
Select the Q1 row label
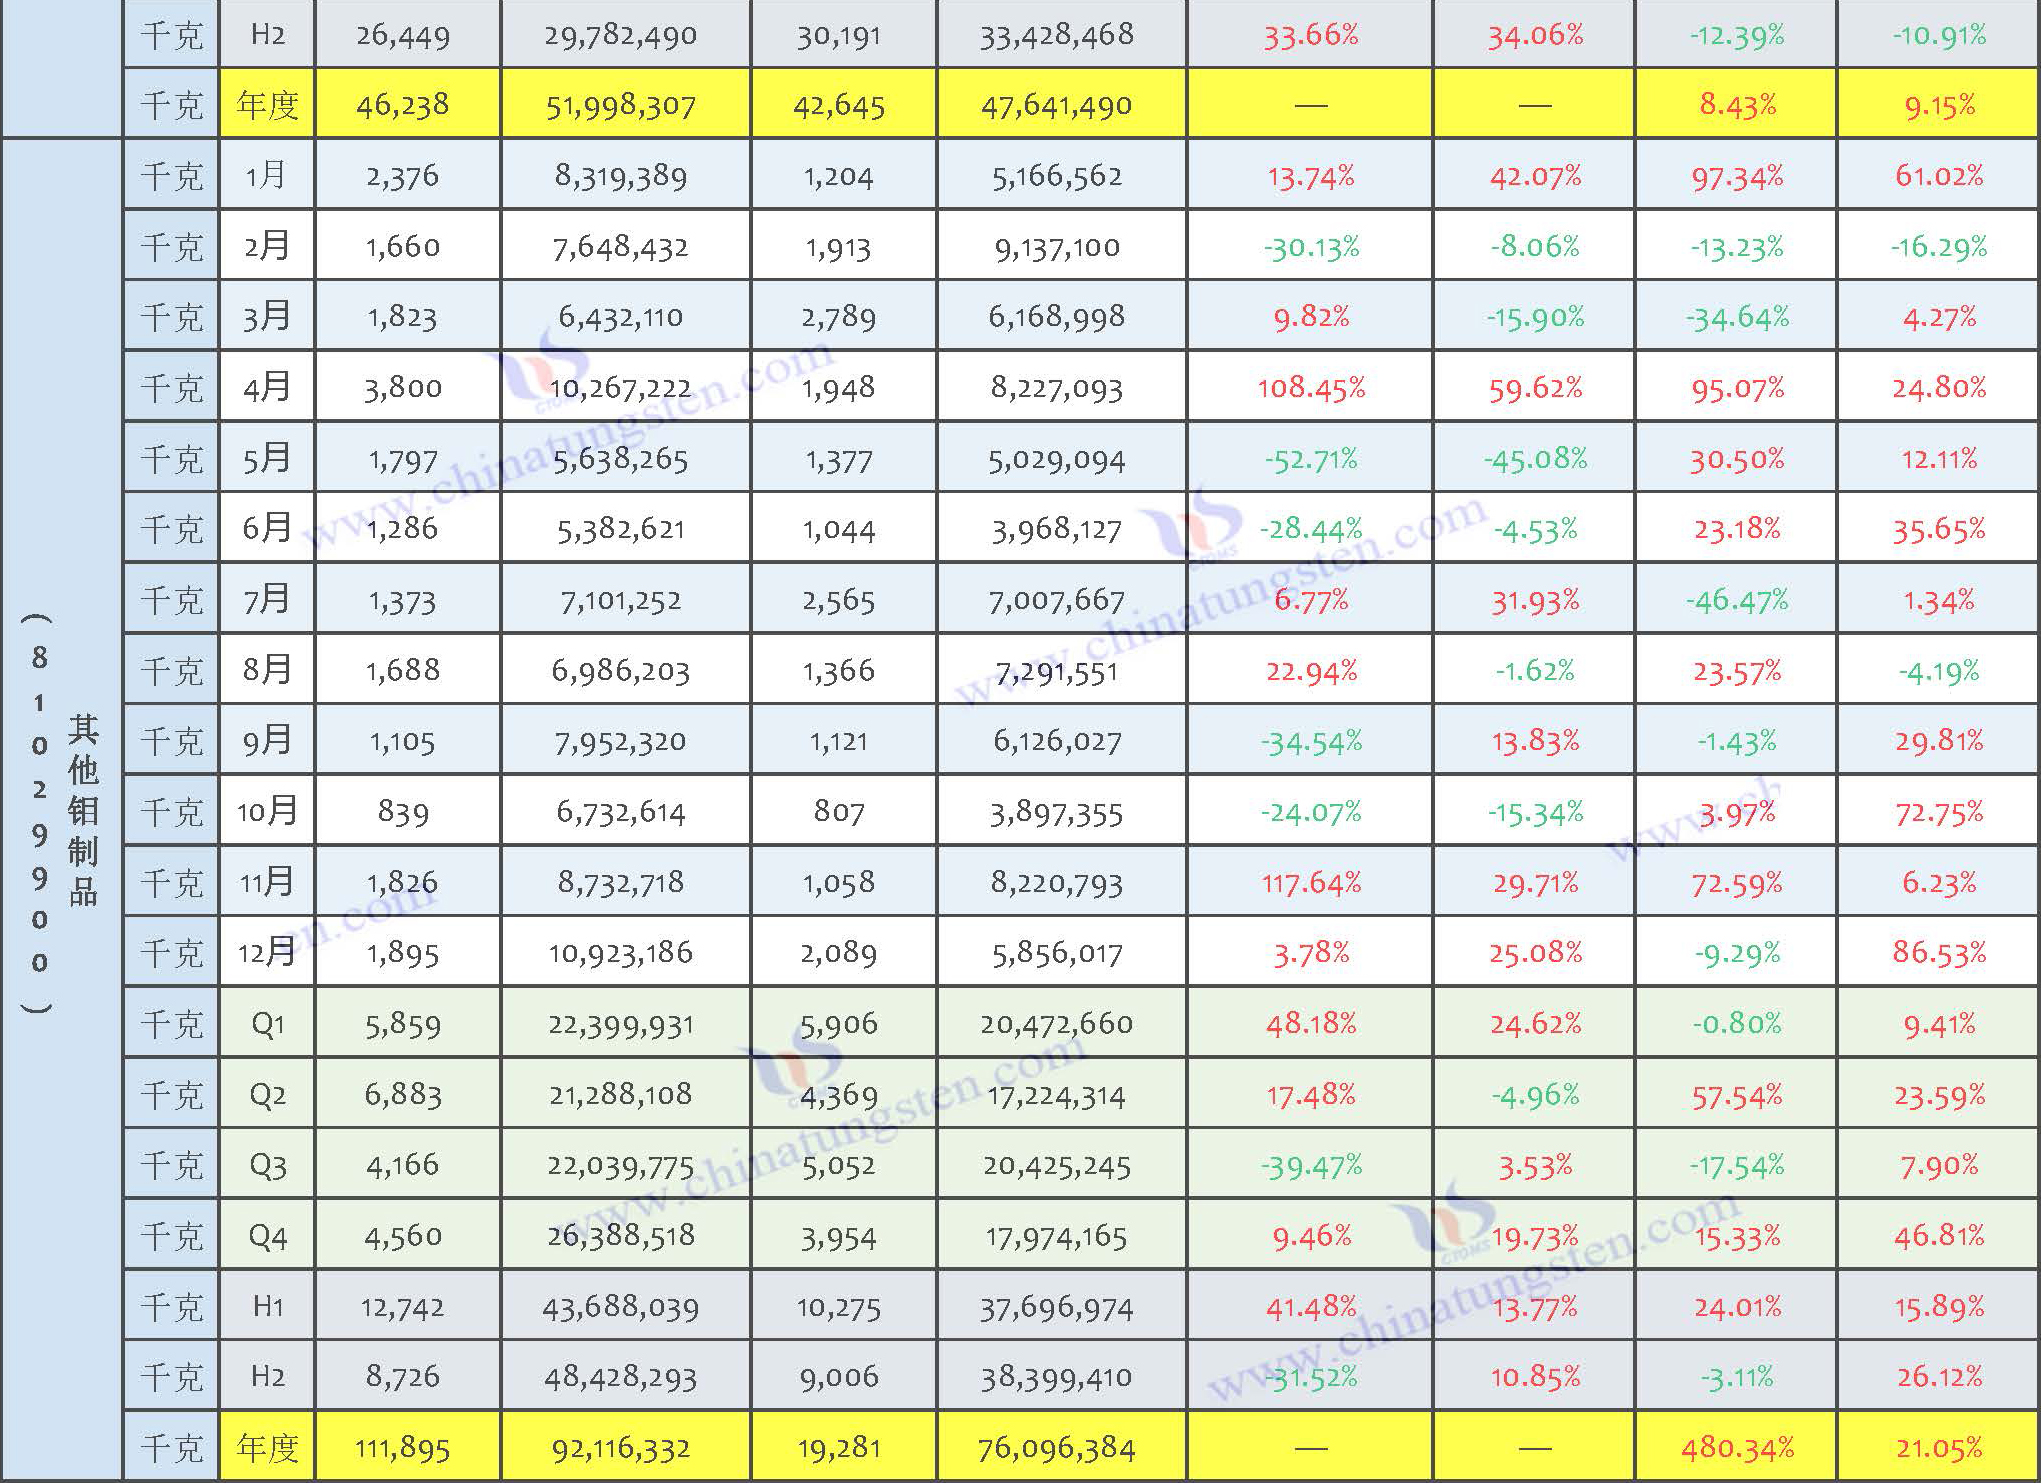tap(266, 1024)
